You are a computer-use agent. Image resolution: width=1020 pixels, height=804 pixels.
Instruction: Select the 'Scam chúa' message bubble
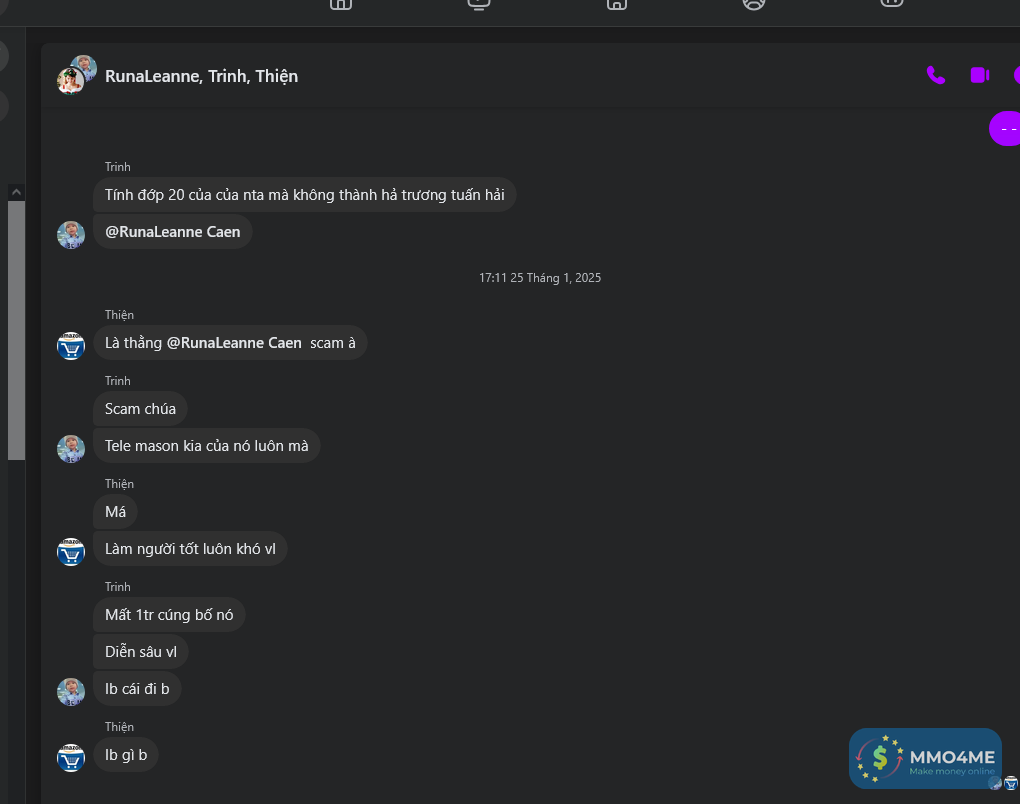coord(140,409)
